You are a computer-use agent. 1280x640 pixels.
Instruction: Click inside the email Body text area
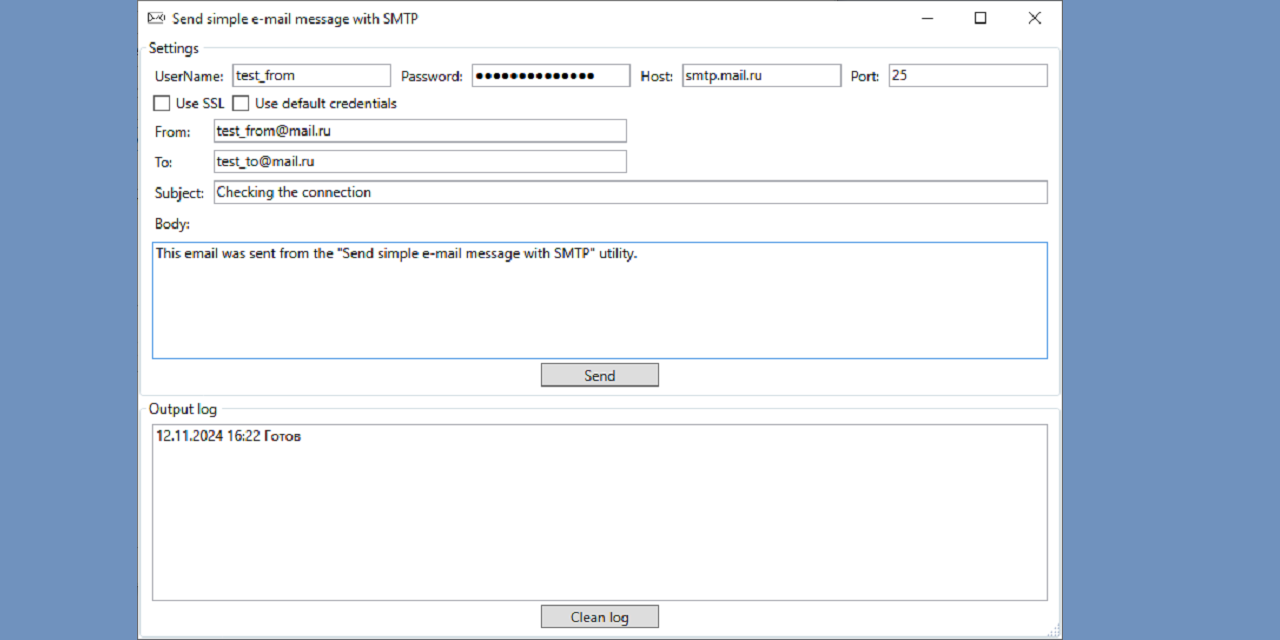click(x=599, y=300)
